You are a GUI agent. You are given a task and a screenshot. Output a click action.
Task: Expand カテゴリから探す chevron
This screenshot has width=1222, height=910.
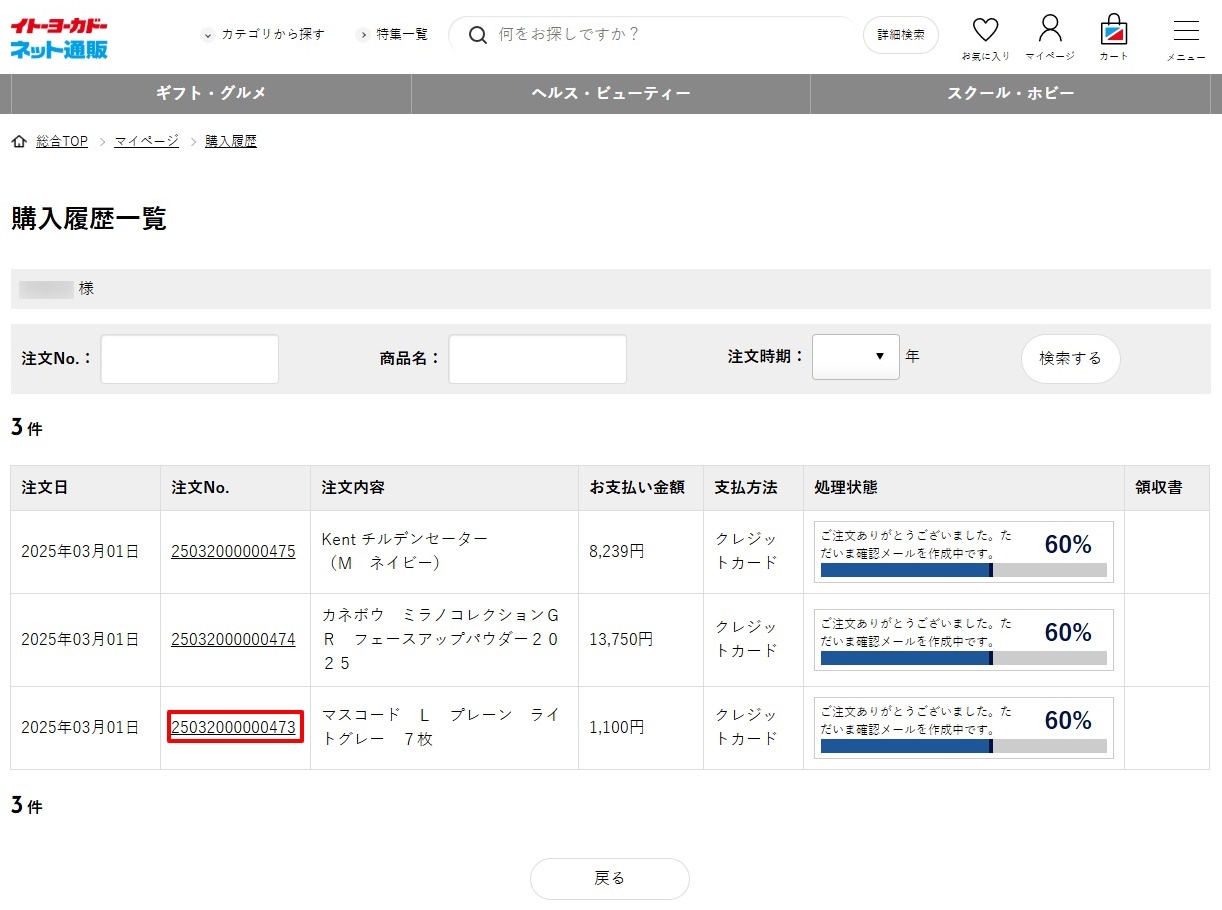(x=208, y=35)
